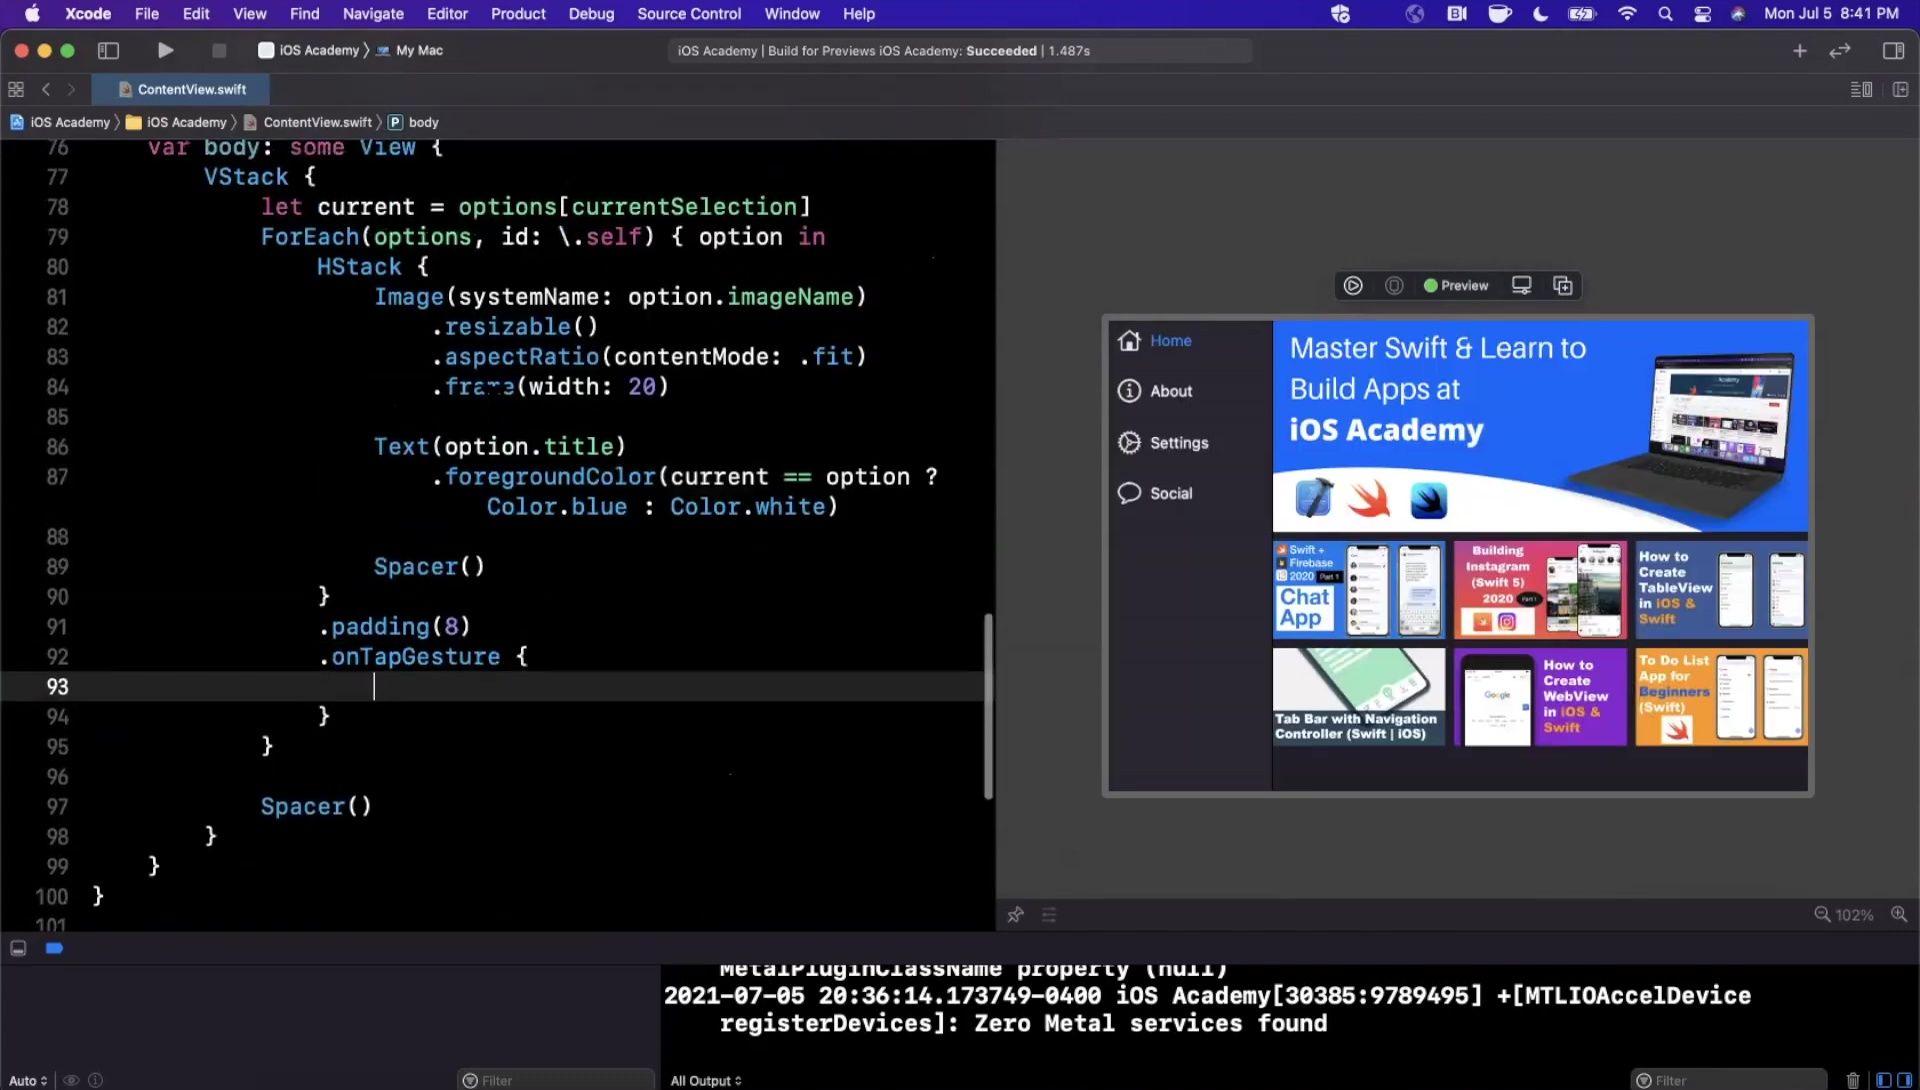Hide the debug area toggle icon

[18, 948]
